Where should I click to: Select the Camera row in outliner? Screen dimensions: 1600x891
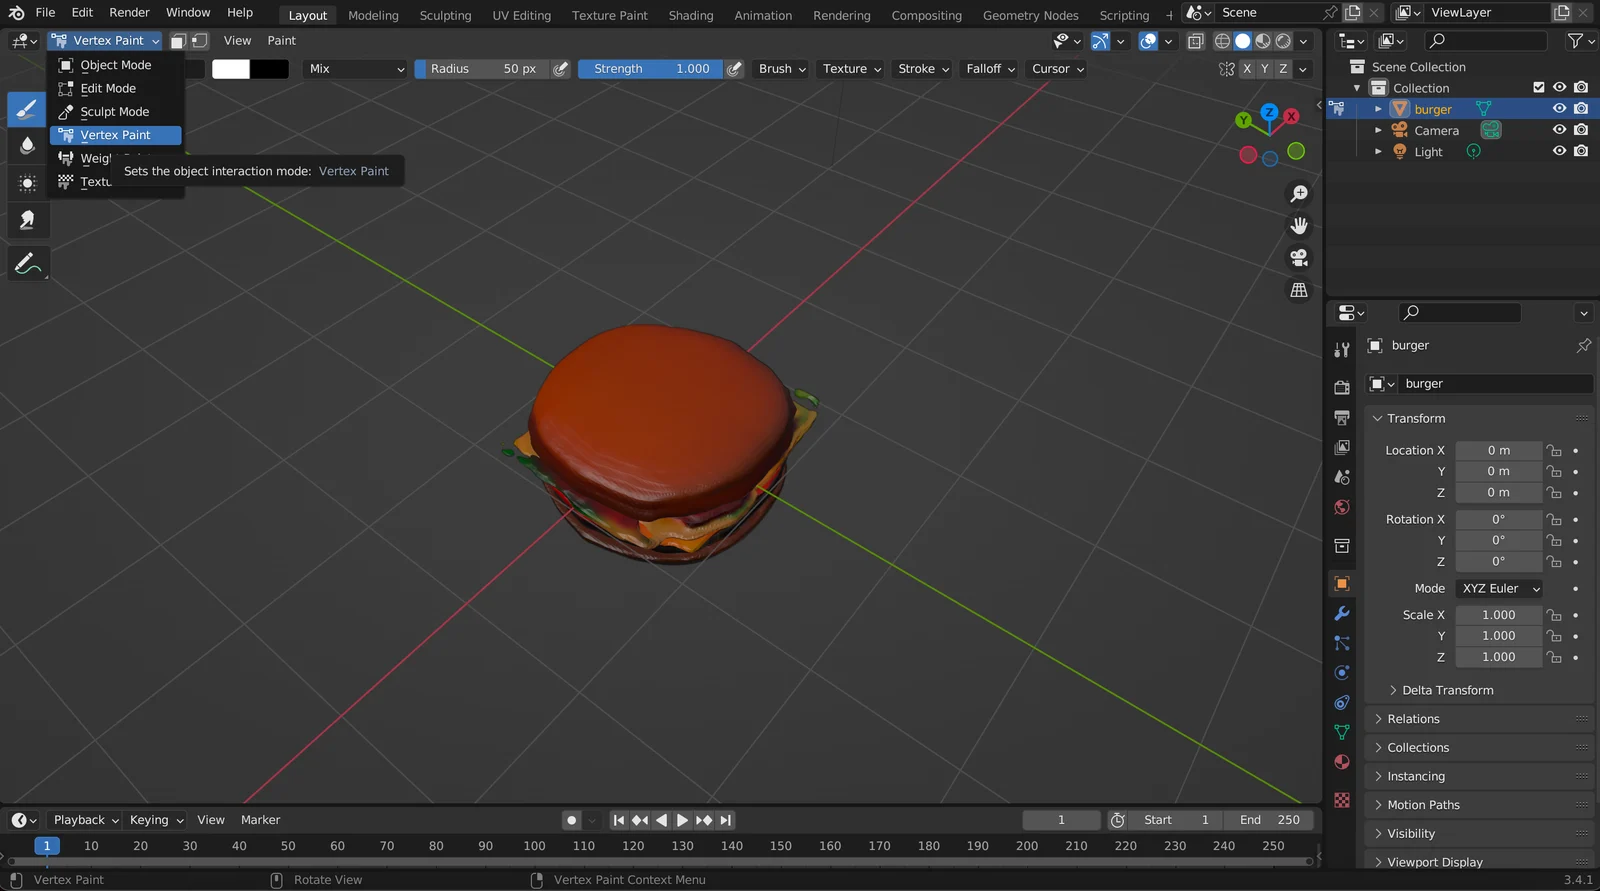click(1462, 130)
